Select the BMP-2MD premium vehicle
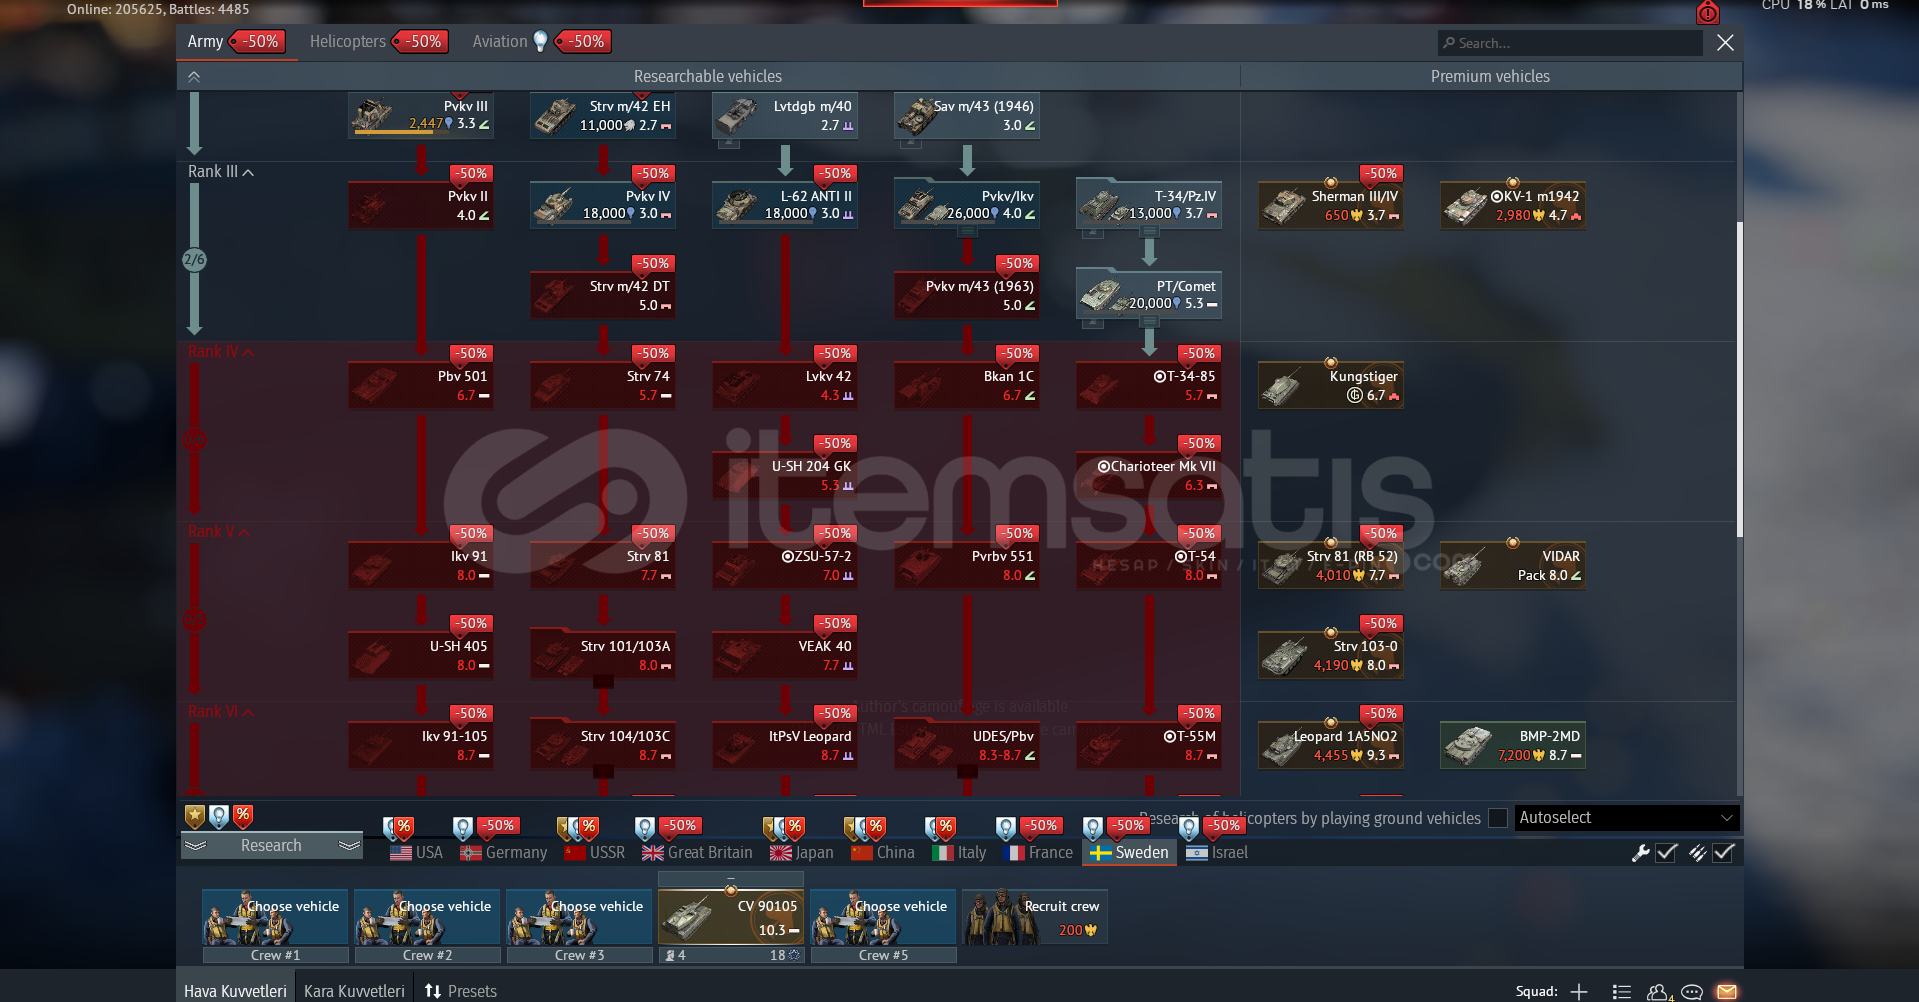The height and width of the screenshot is (1002, 1919). [x=1513, y=745]
